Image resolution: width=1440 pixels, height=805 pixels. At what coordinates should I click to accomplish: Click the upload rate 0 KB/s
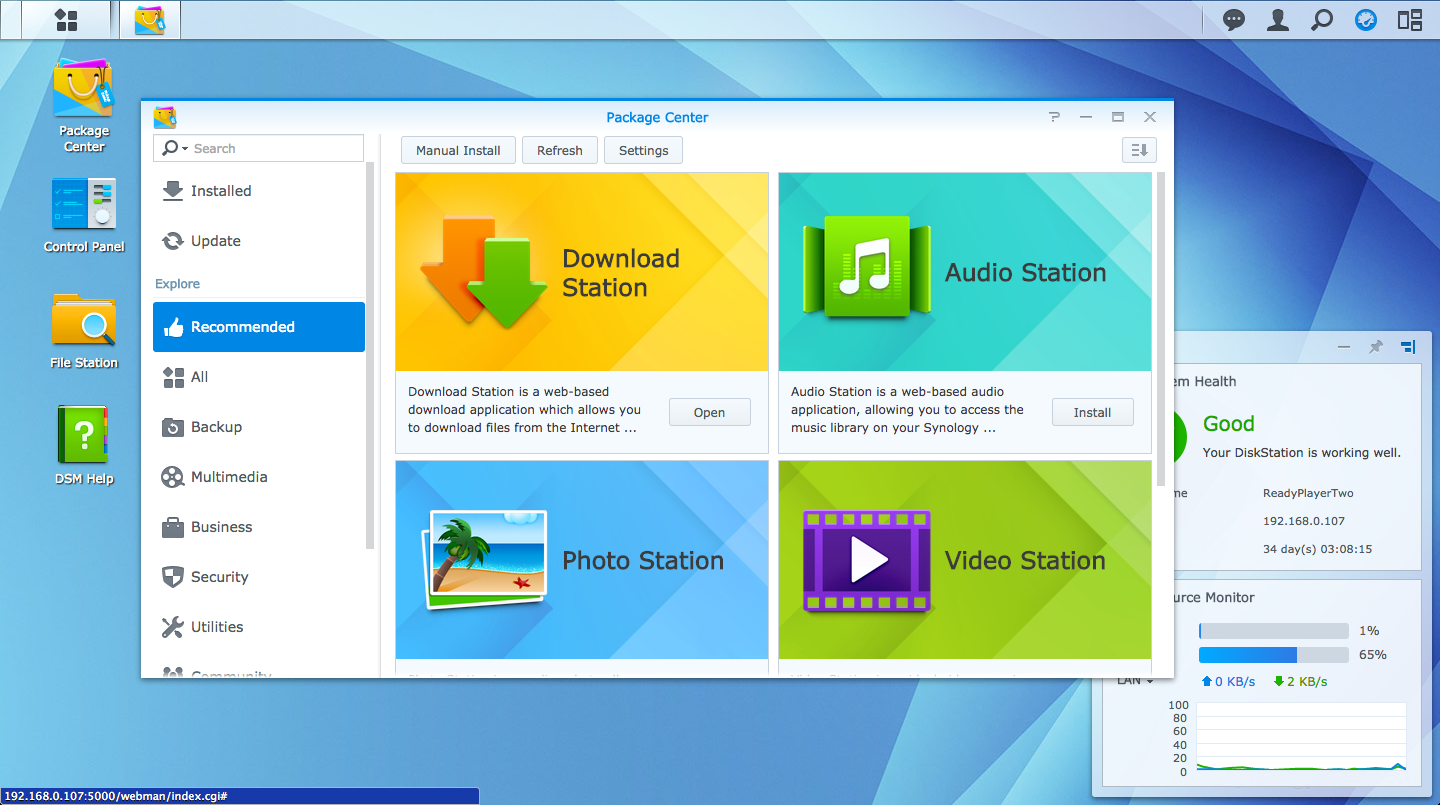pyautogui.click(x=1228, y=682)
